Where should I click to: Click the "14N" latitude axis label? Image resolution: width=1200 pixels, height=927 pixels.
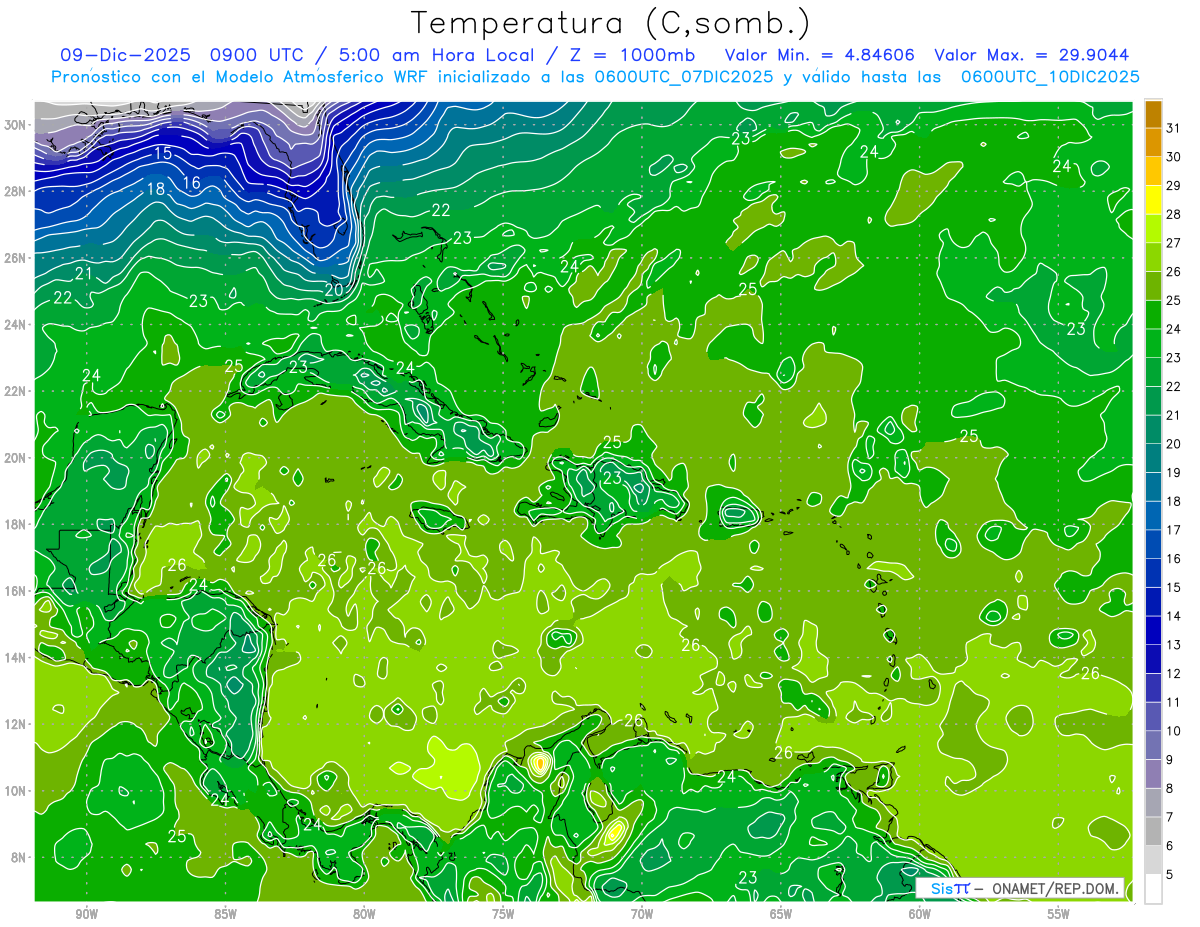[x=17, y=658]
